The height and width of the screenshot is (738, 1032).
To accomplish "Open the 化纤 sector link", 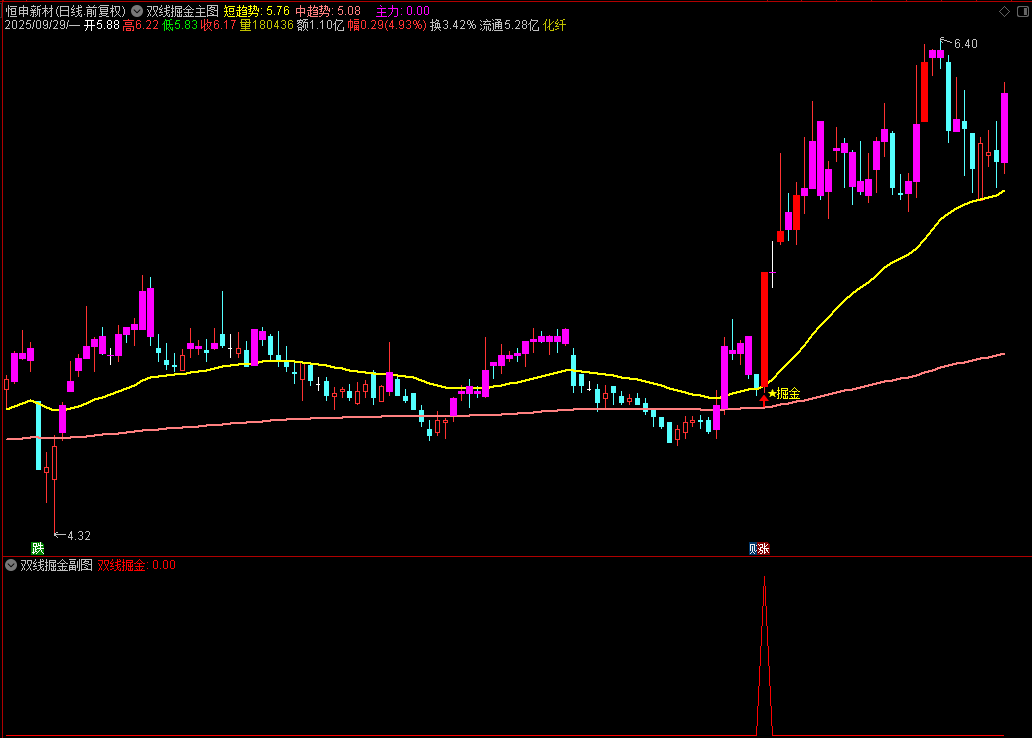I will click(x=554, y=25).
